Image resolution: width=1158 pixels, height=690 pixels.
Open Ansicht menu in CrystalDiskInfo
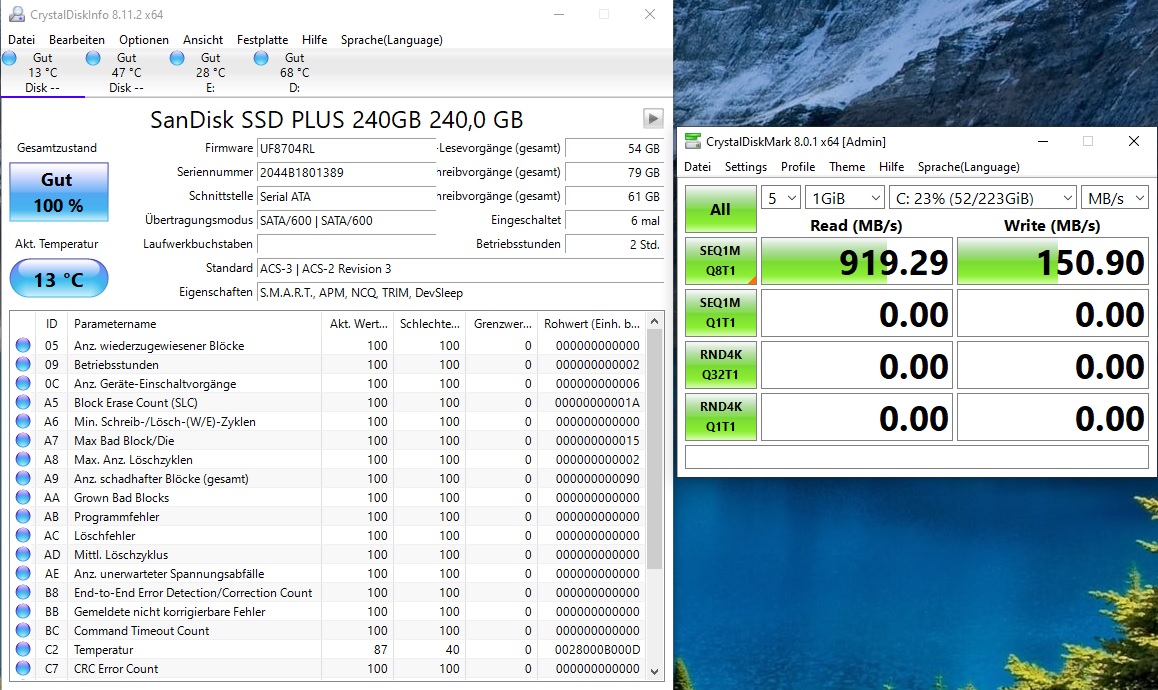tap(203, 40)
